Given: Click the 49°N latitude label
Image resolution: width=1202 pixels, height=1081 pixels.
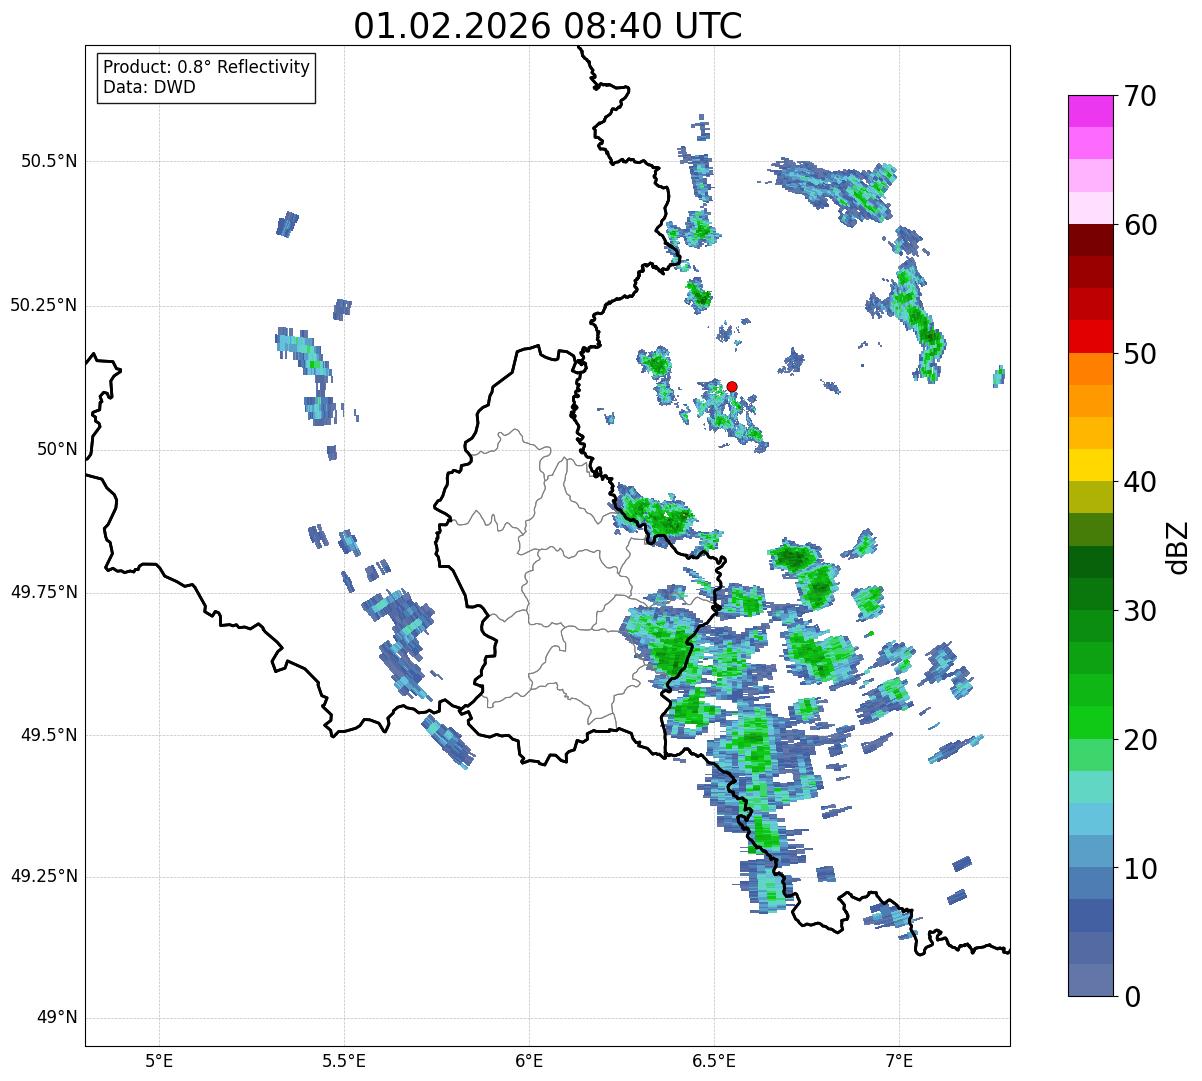Looking at the screenshot, I should [57, 1018].
